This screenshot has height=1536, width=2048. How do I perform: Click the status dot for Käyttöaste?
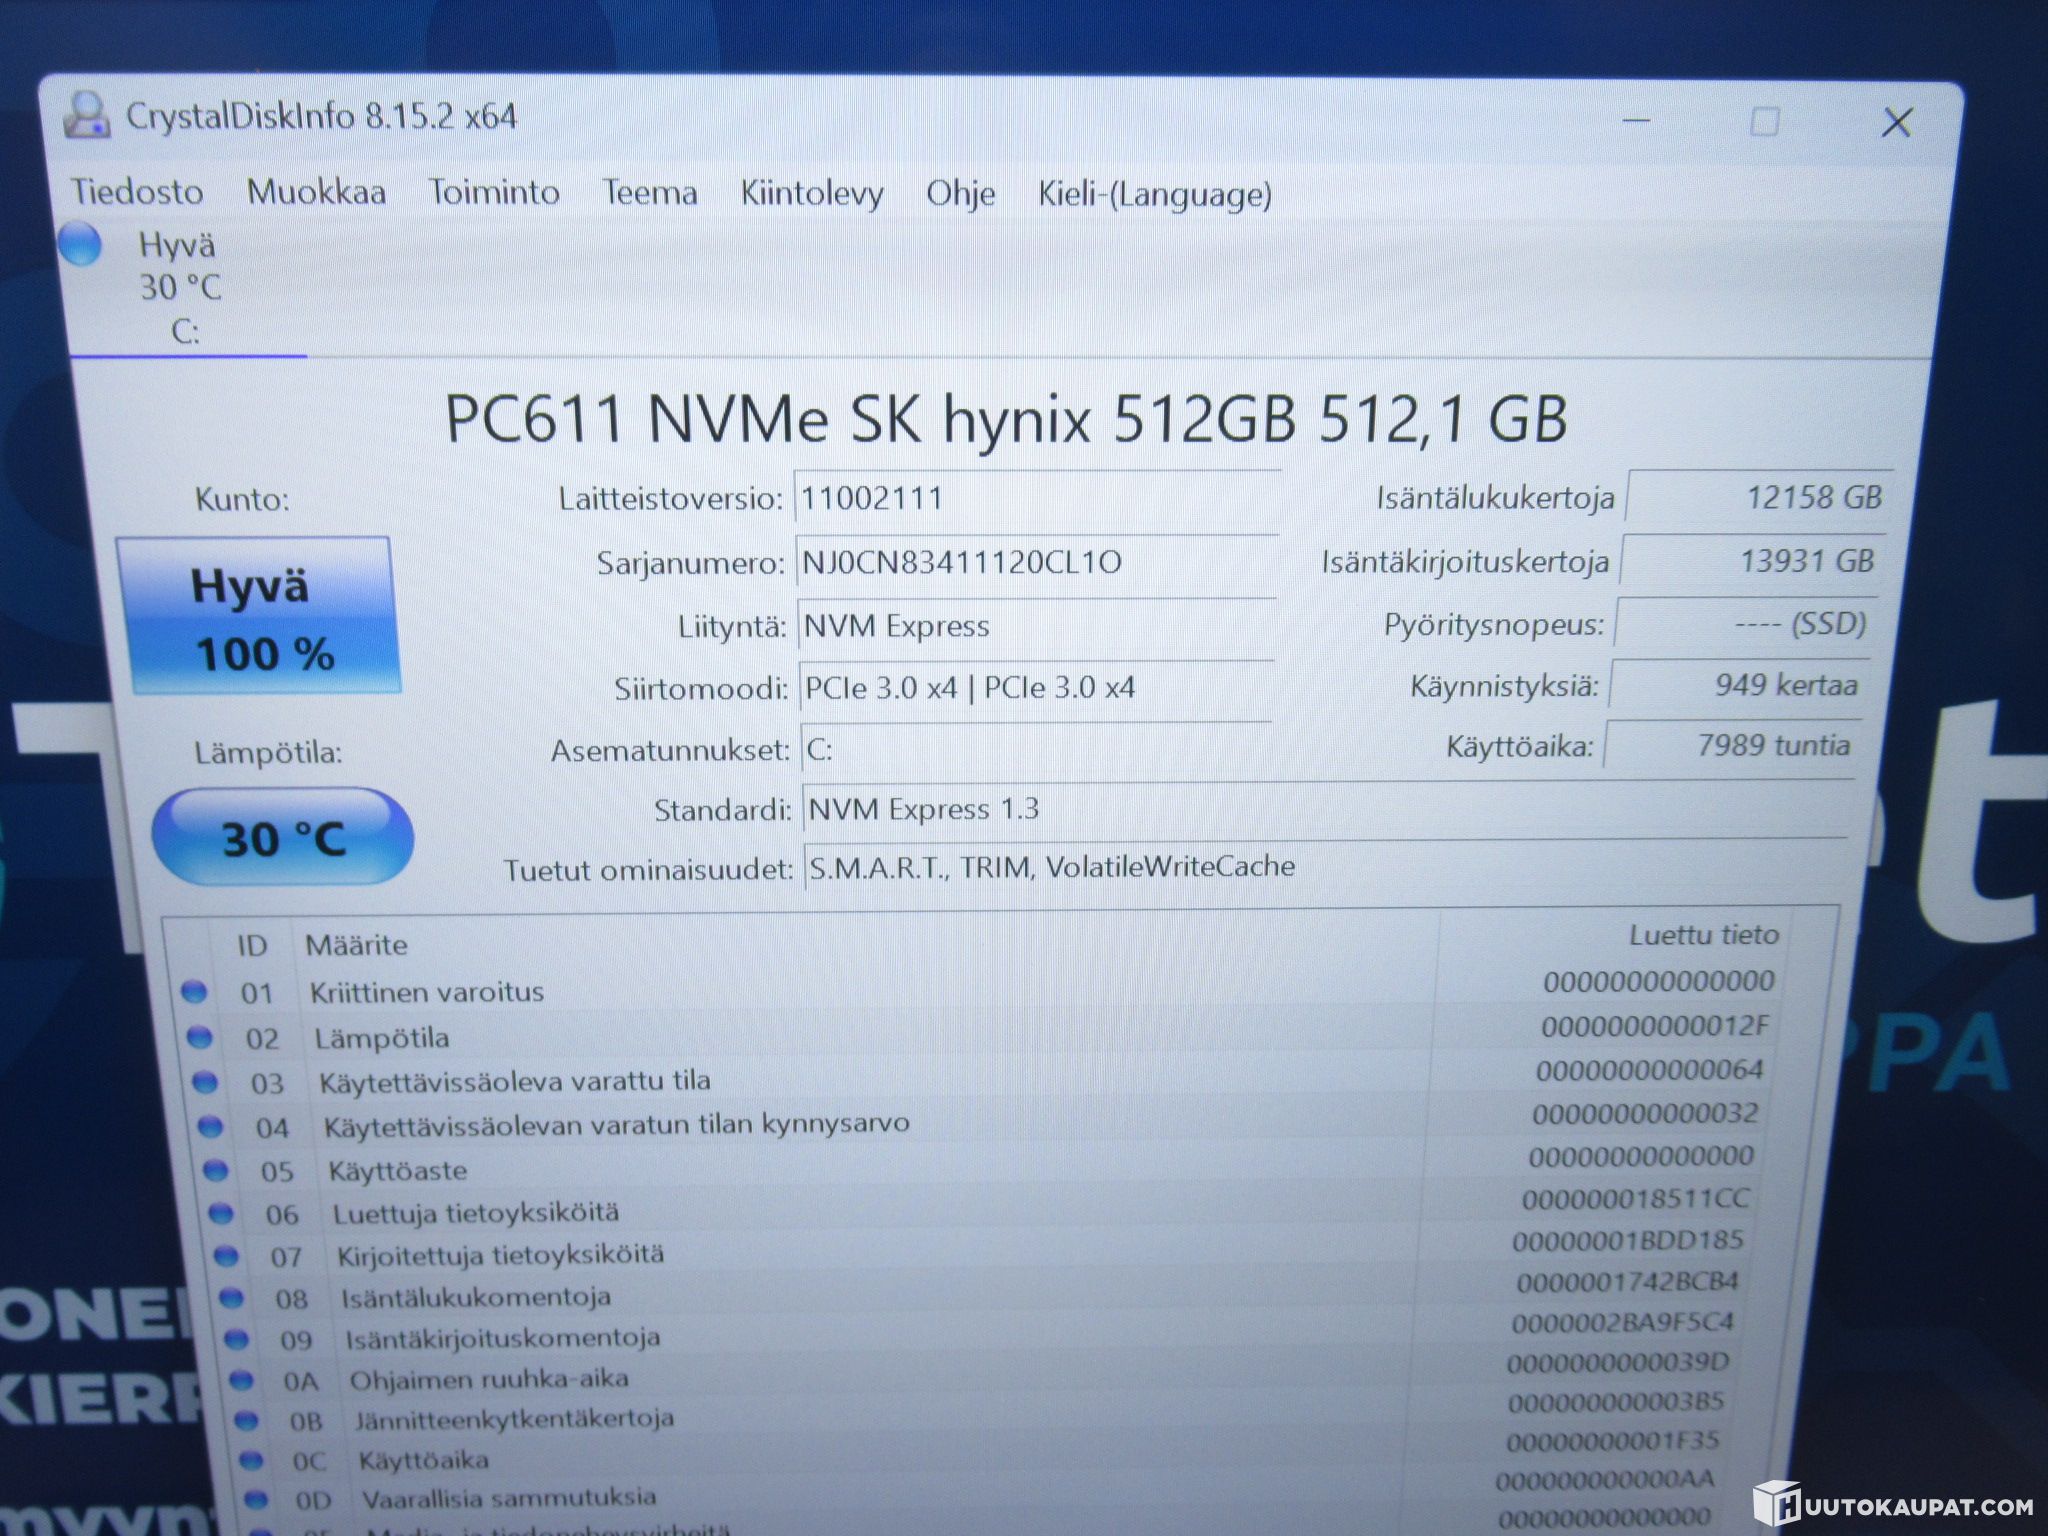tap(215, 1169)
